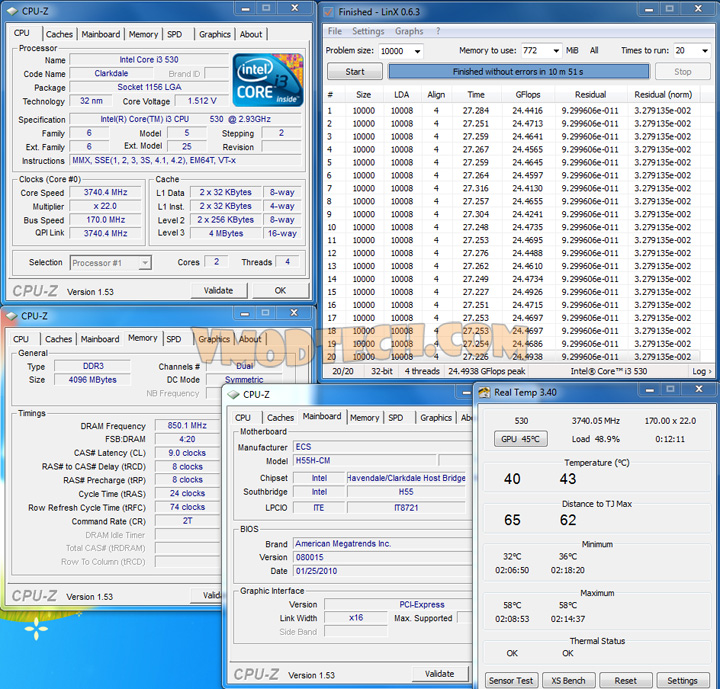This screenshot has height=689, width=720.
Task: Switch to the Caches tab in top CPU-Z window
Action: tap(60, 34)
